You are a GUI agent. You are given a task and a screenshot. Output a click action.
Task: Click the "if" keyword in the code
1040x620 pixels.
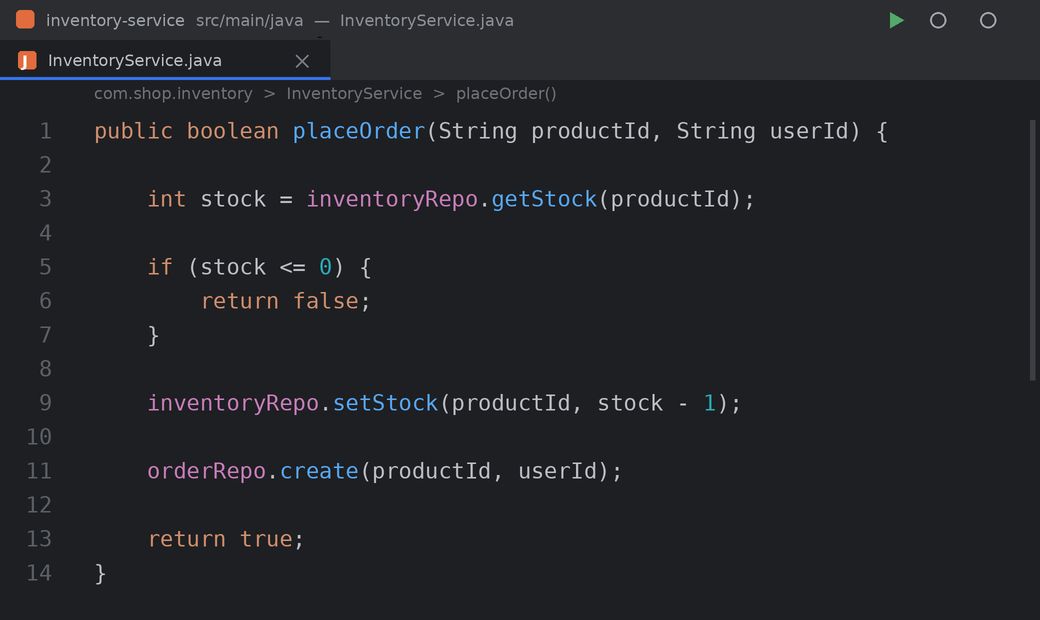(160, 267)
